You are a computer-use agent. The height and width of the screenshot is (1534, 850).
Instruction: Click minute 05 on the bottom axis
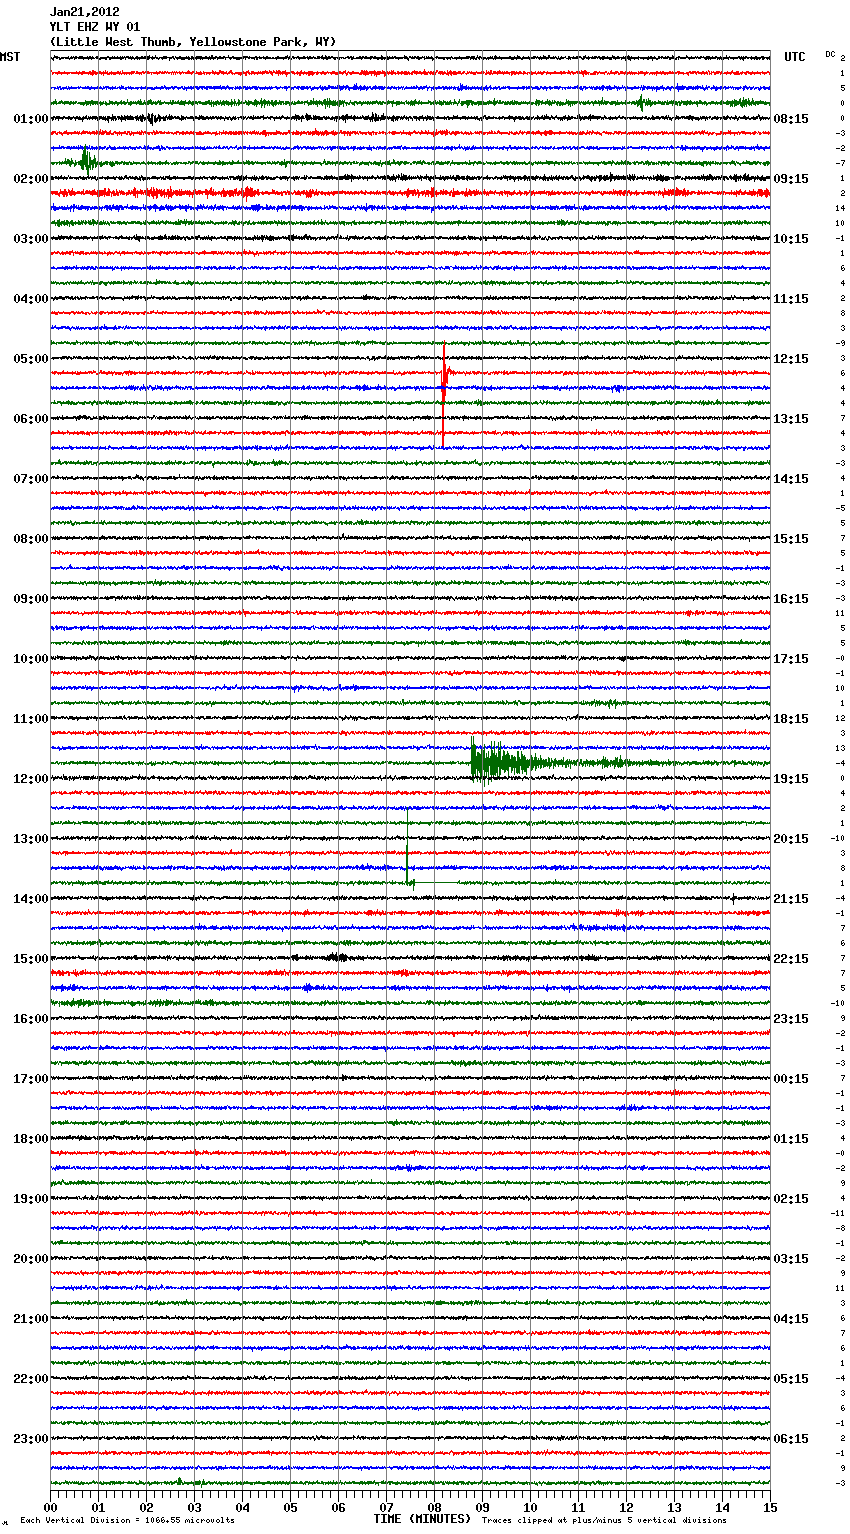coord(290,1507)
